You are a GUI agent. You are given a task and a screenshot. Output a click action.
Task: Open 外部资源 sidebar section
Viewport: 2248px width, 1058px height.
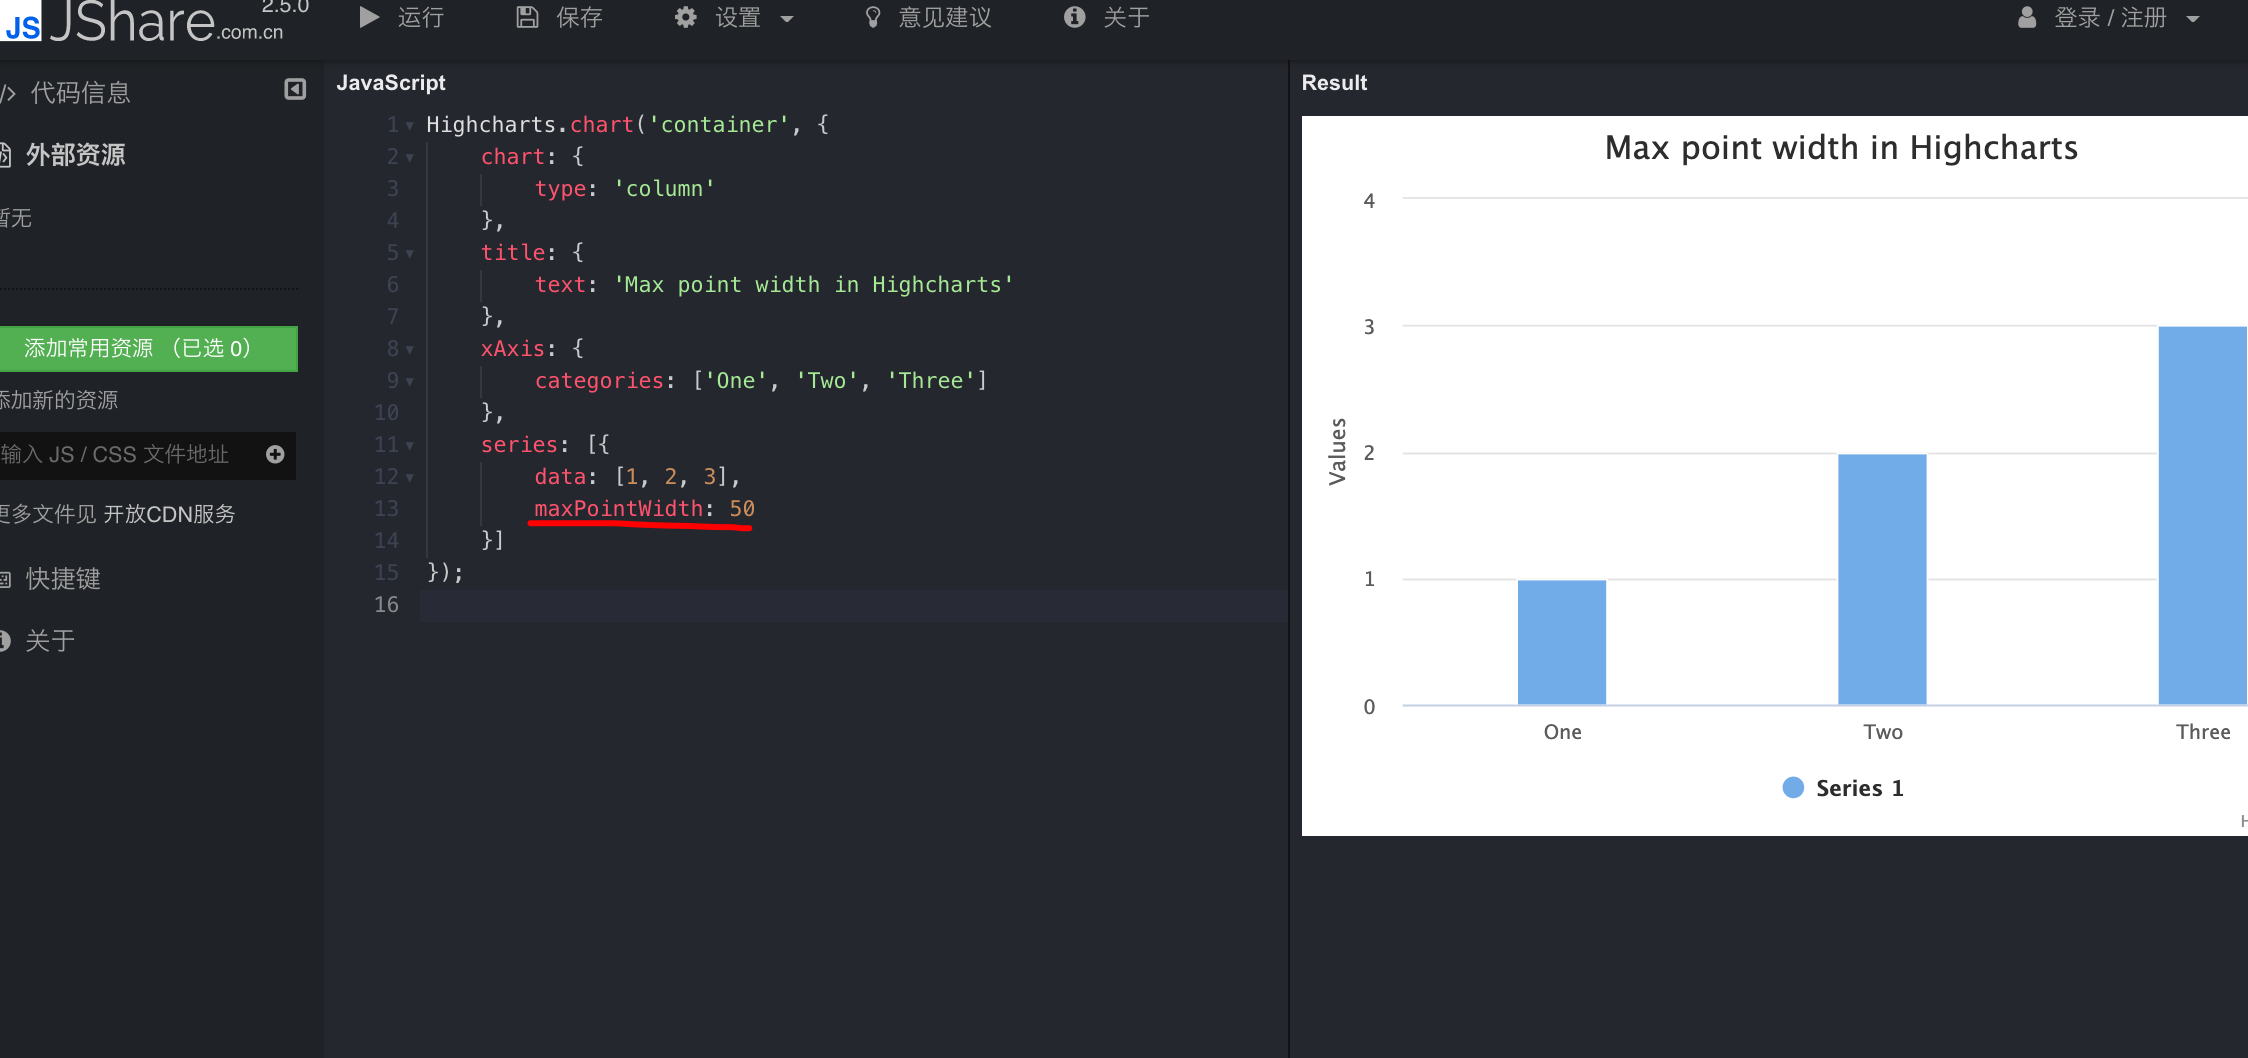tap(75, 155)
